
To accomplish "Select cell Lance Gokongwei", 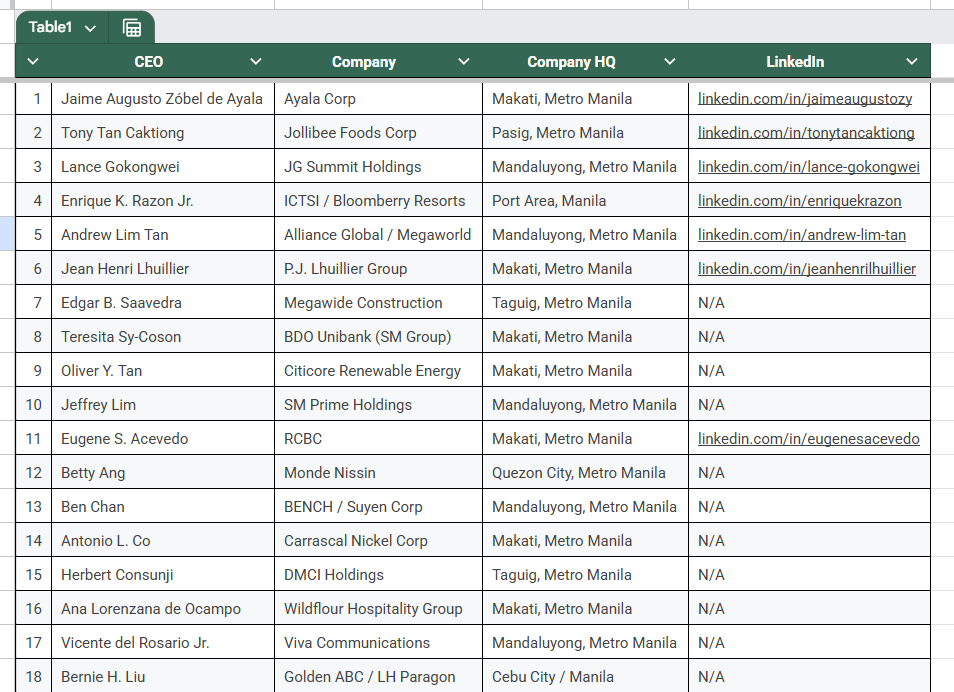I will pos(163,167).
